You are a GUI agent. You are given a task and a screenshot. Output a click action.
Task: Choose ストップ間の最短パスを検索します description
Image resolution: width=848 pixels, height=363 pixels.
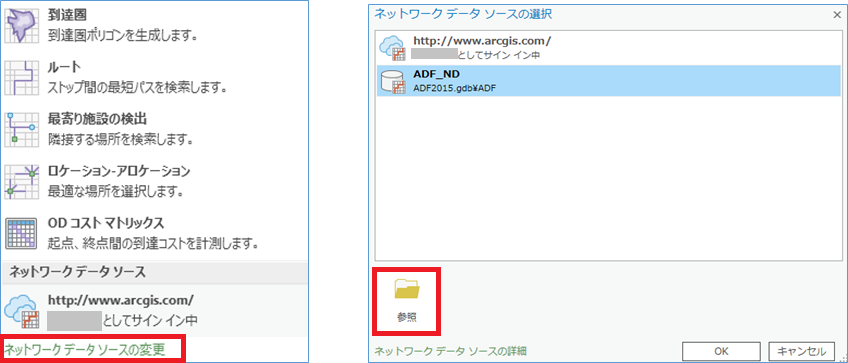click(x=136, y=87)
